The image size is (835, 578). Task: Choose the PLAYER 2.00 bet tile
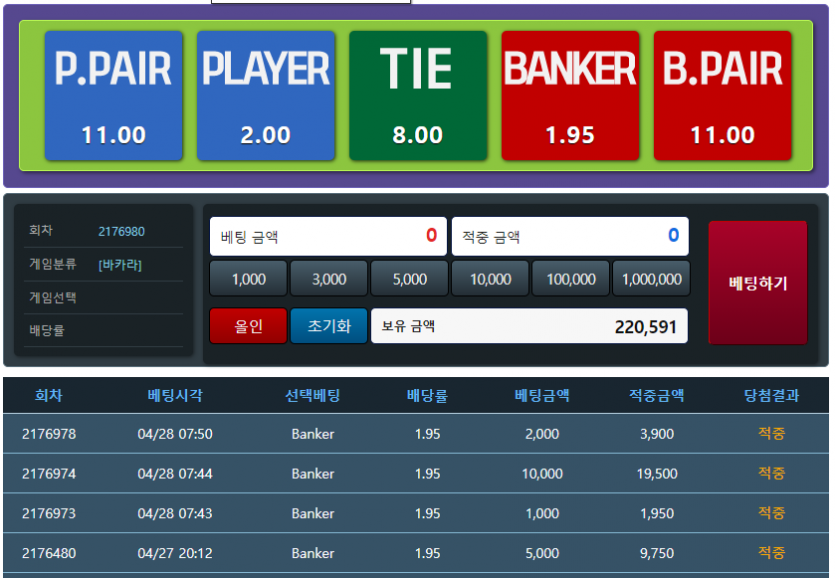click(x=266, y=96)
